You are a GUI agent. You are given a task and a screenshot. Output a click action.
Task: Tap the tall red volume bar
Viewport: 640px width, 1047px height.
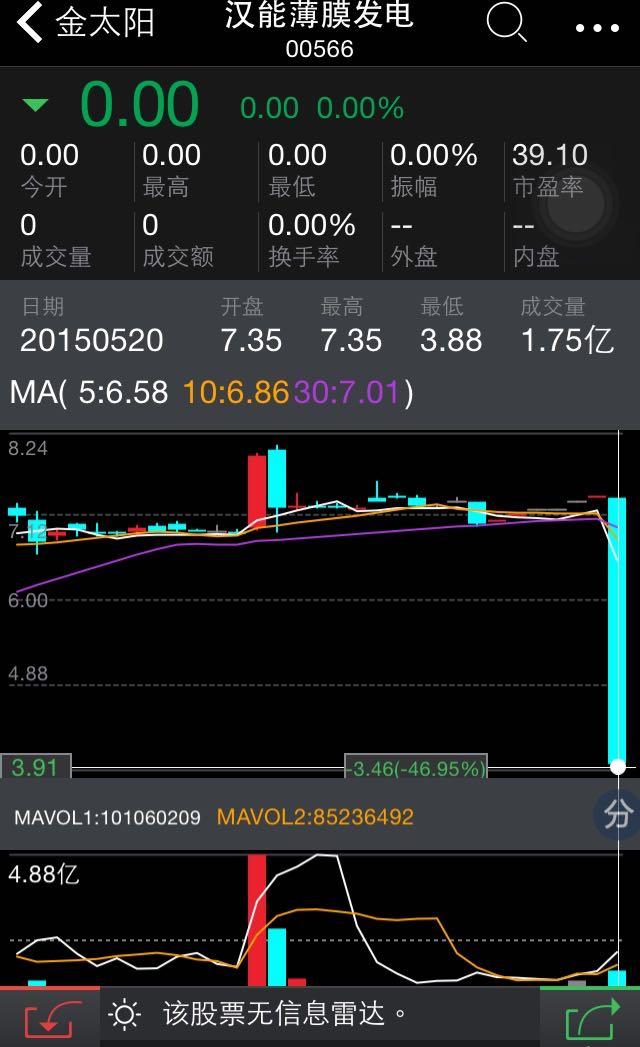(x=257, y=920)
